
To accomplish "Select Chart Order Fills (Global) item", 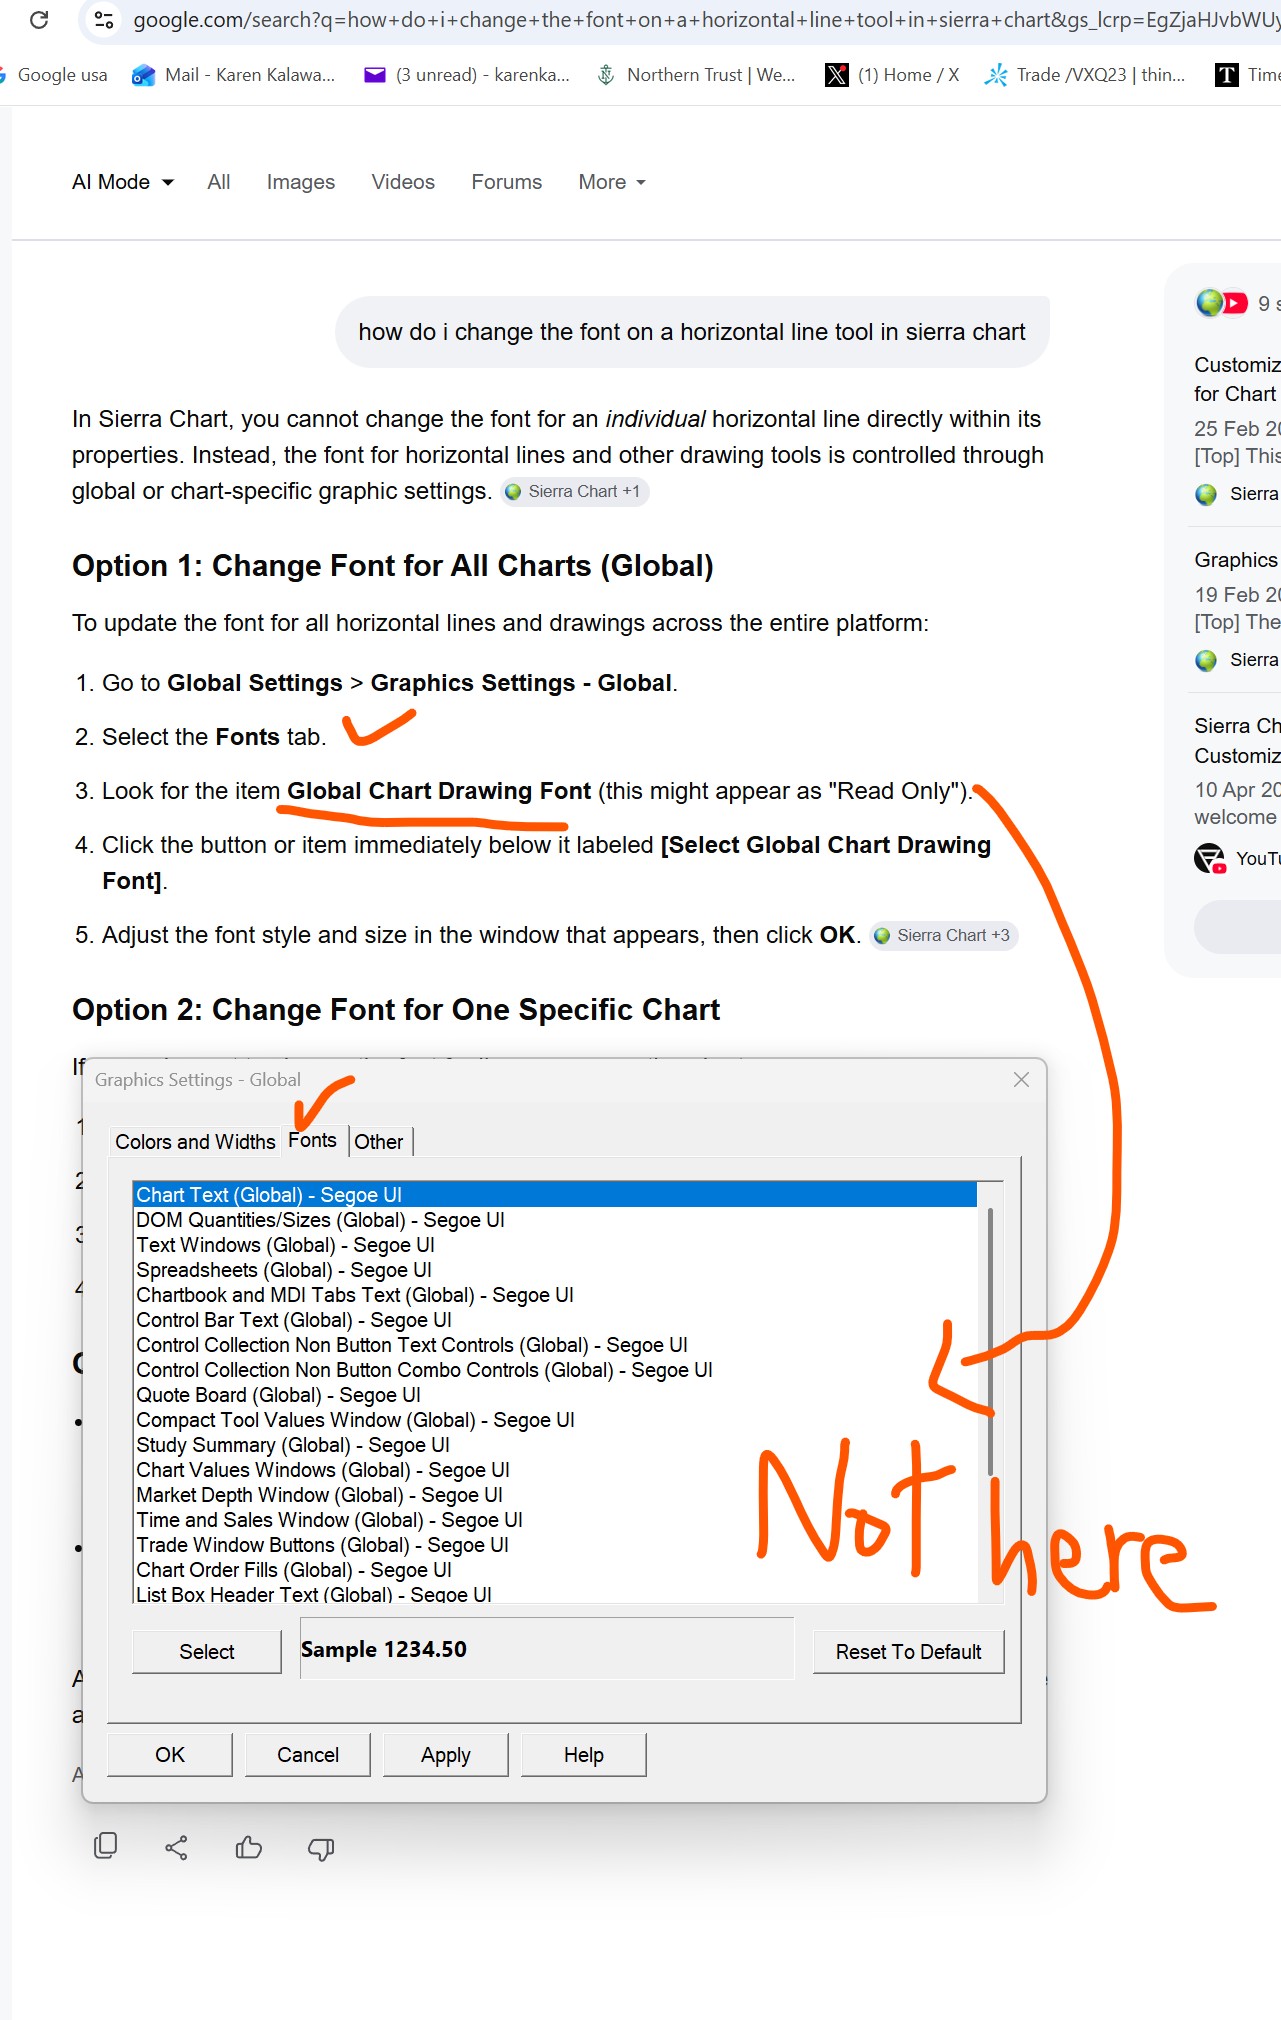I will tap(555, 1570).
